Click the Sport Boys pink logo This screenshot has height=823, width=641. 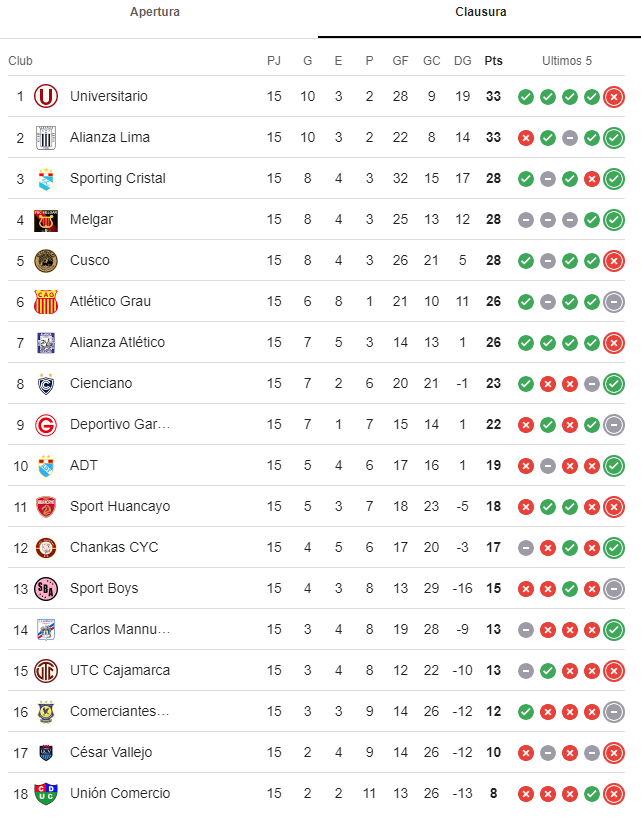pyautogui.click(x=46, y=589)
